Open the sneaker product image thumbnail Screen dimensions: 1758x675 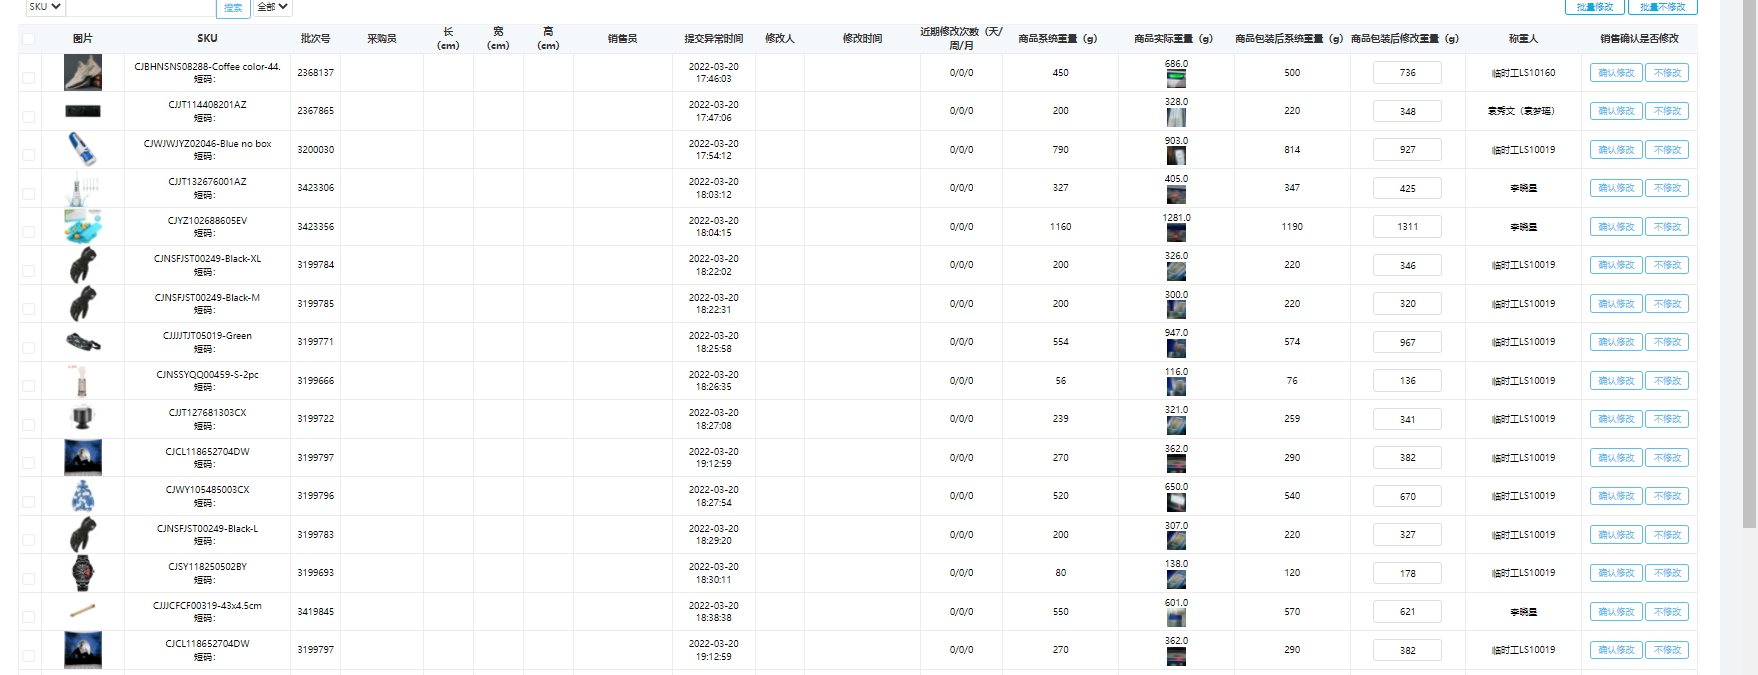click(83, 73)
